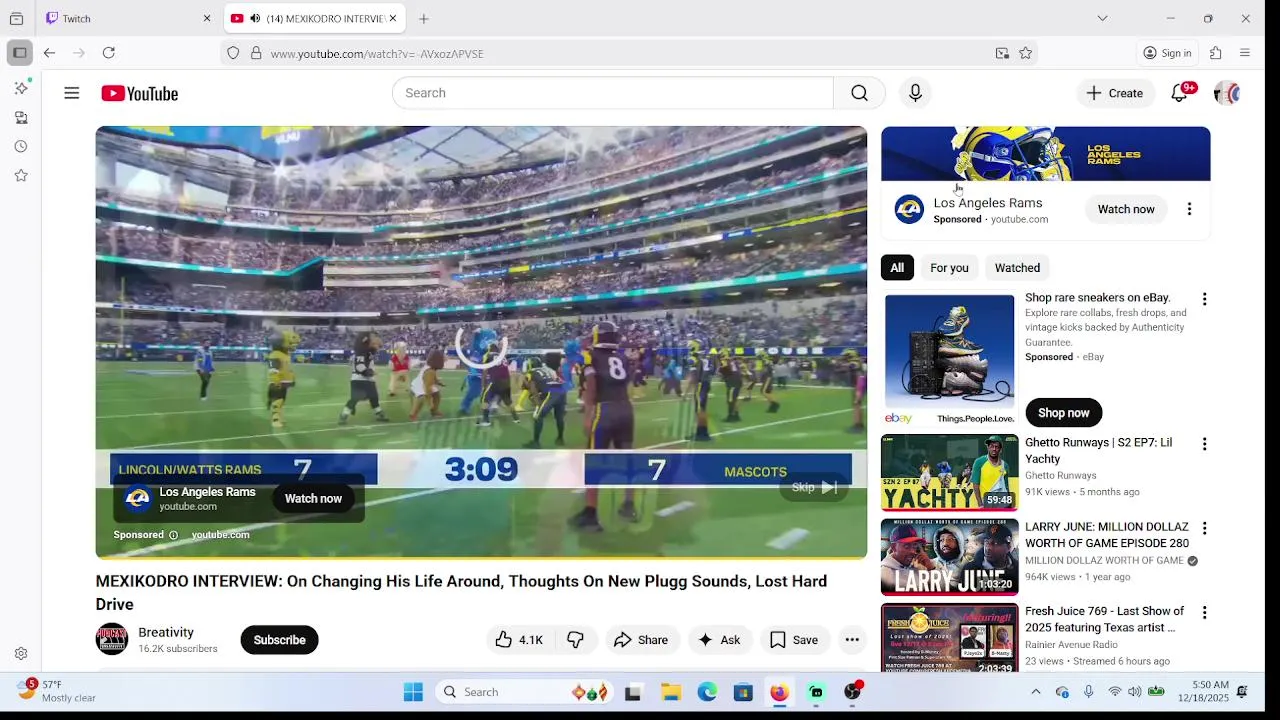Open Firefox AI chatbot sidebar icon
This screenshot has width=1280, height=720.
click(x=21, y=88)
